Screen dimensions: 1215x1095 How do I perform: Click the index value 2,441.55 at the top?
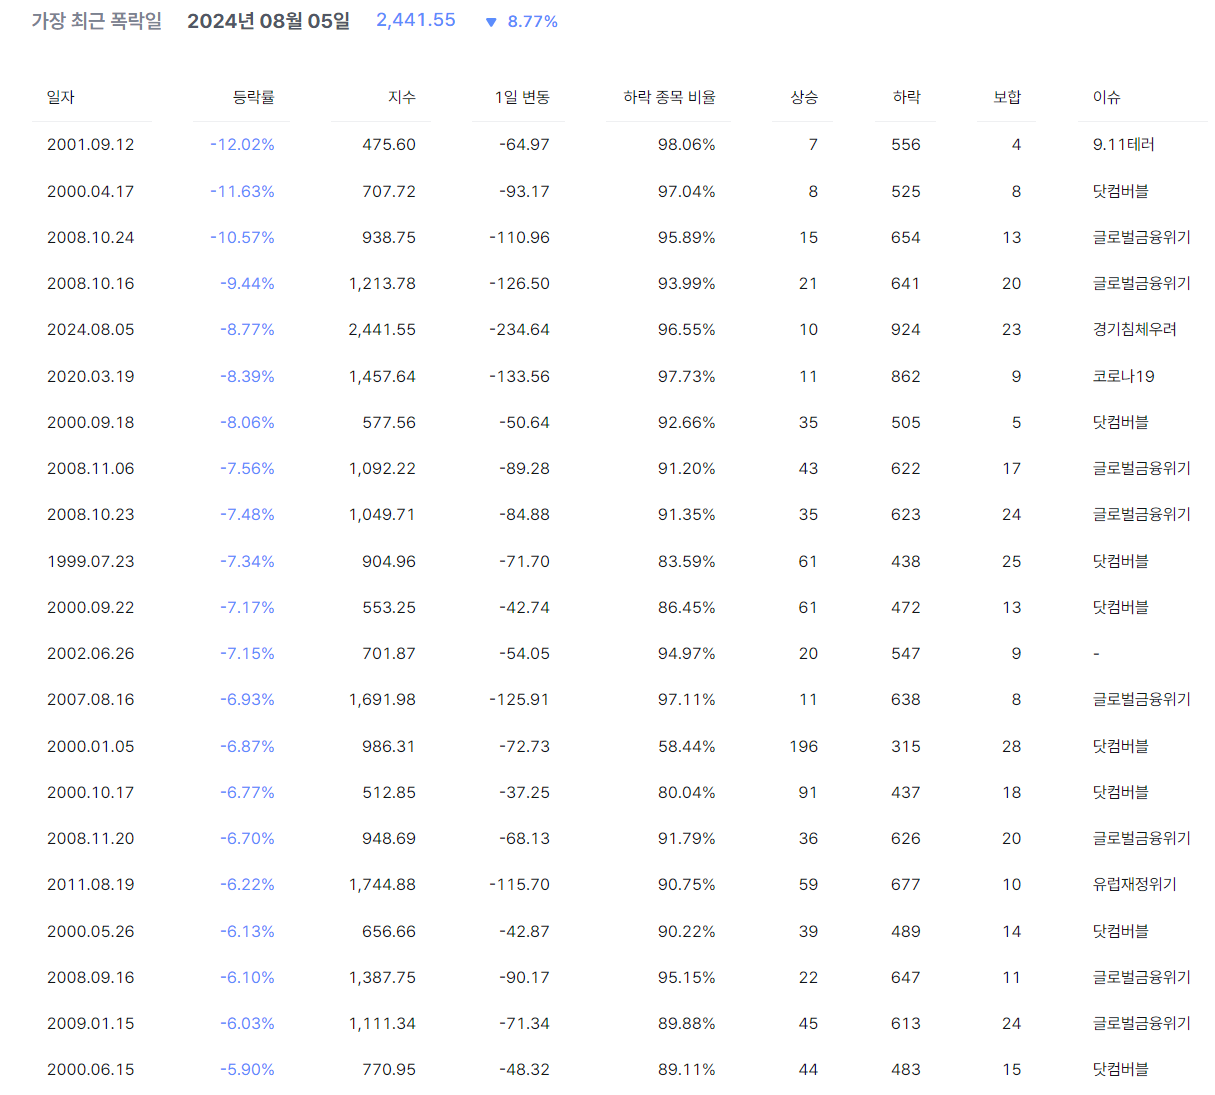[x=416, y=19]
